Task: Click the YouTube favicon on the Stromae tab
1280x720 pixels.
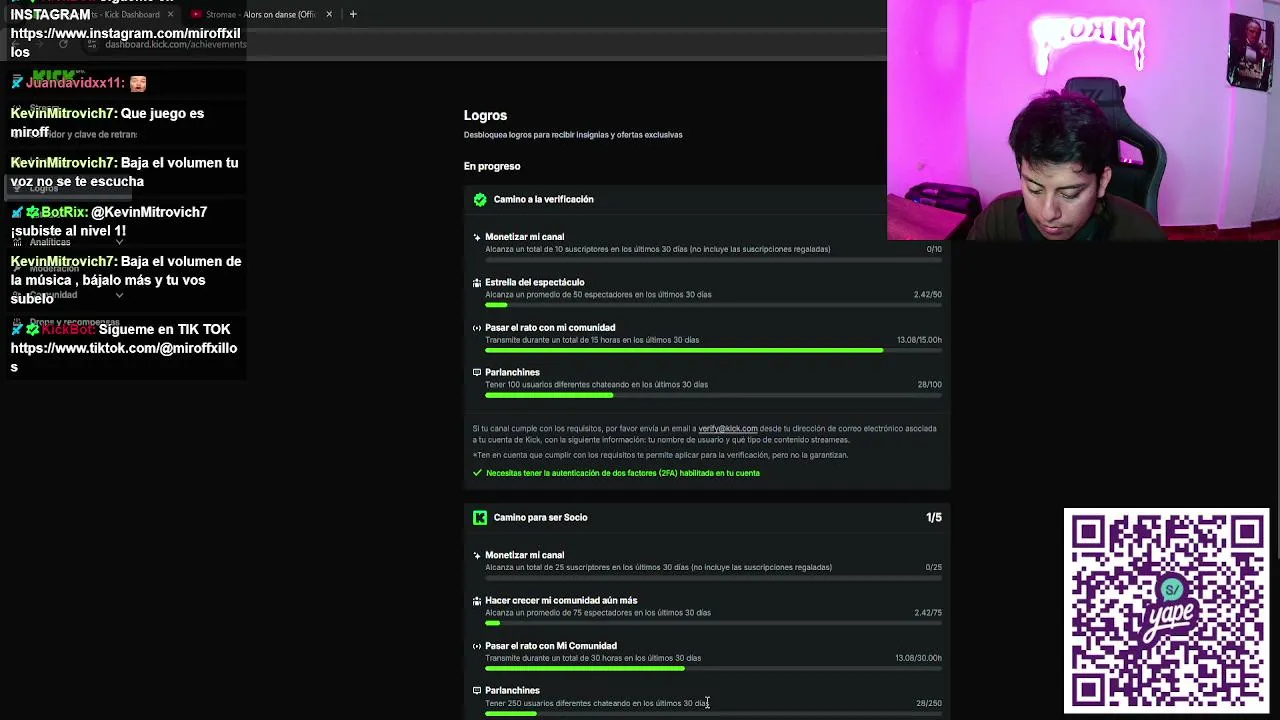Action: (x=196, y=14)
